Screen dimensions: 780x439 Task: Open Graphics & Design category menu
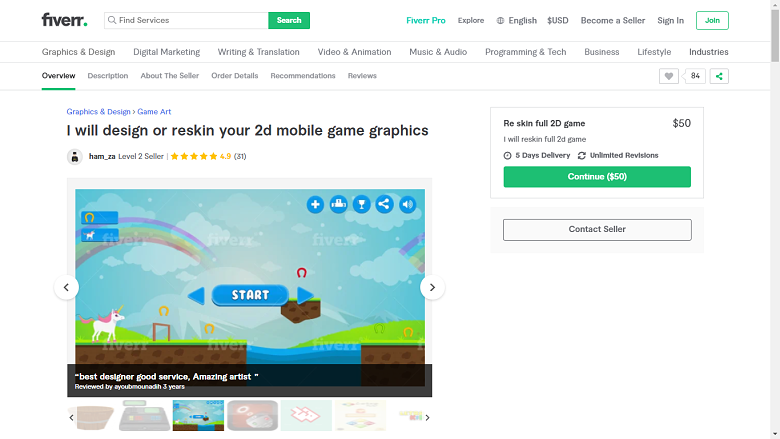pyautogui.click(x=78, y=52)
